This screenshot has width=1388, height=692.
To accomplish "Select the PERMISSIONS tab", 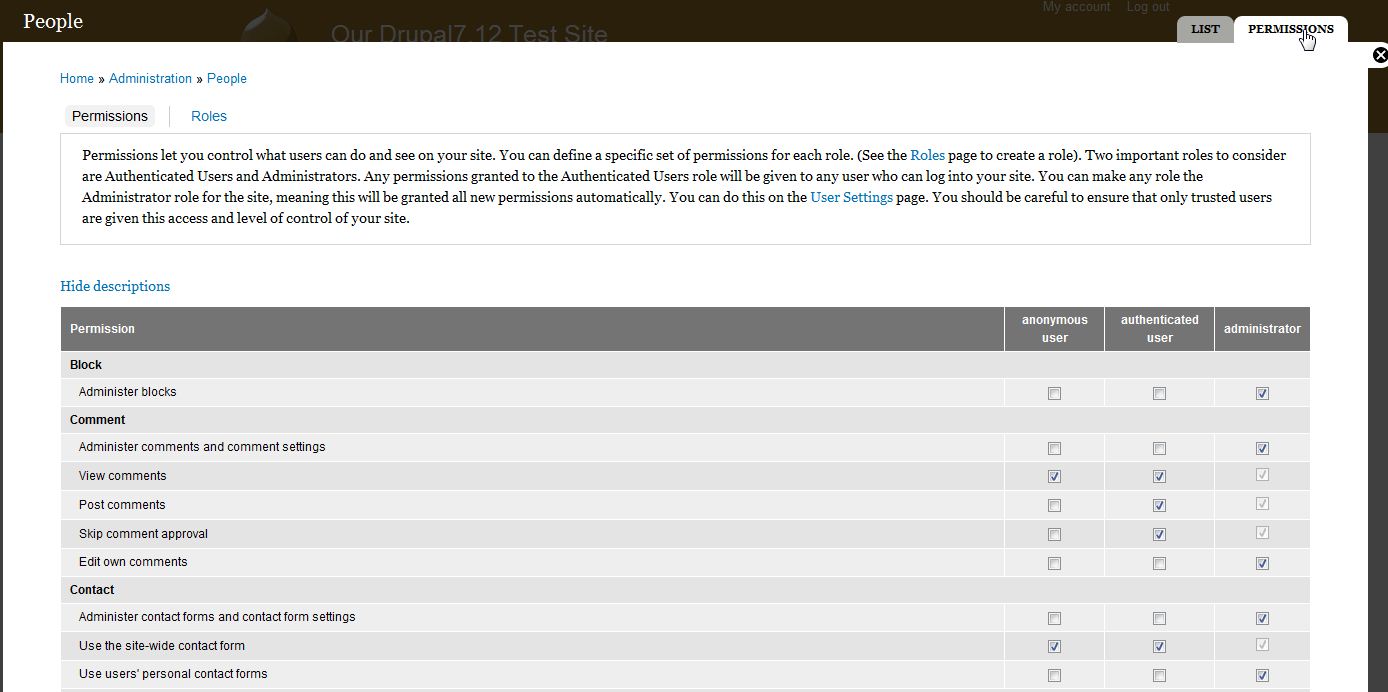I will coord(1290,29).
